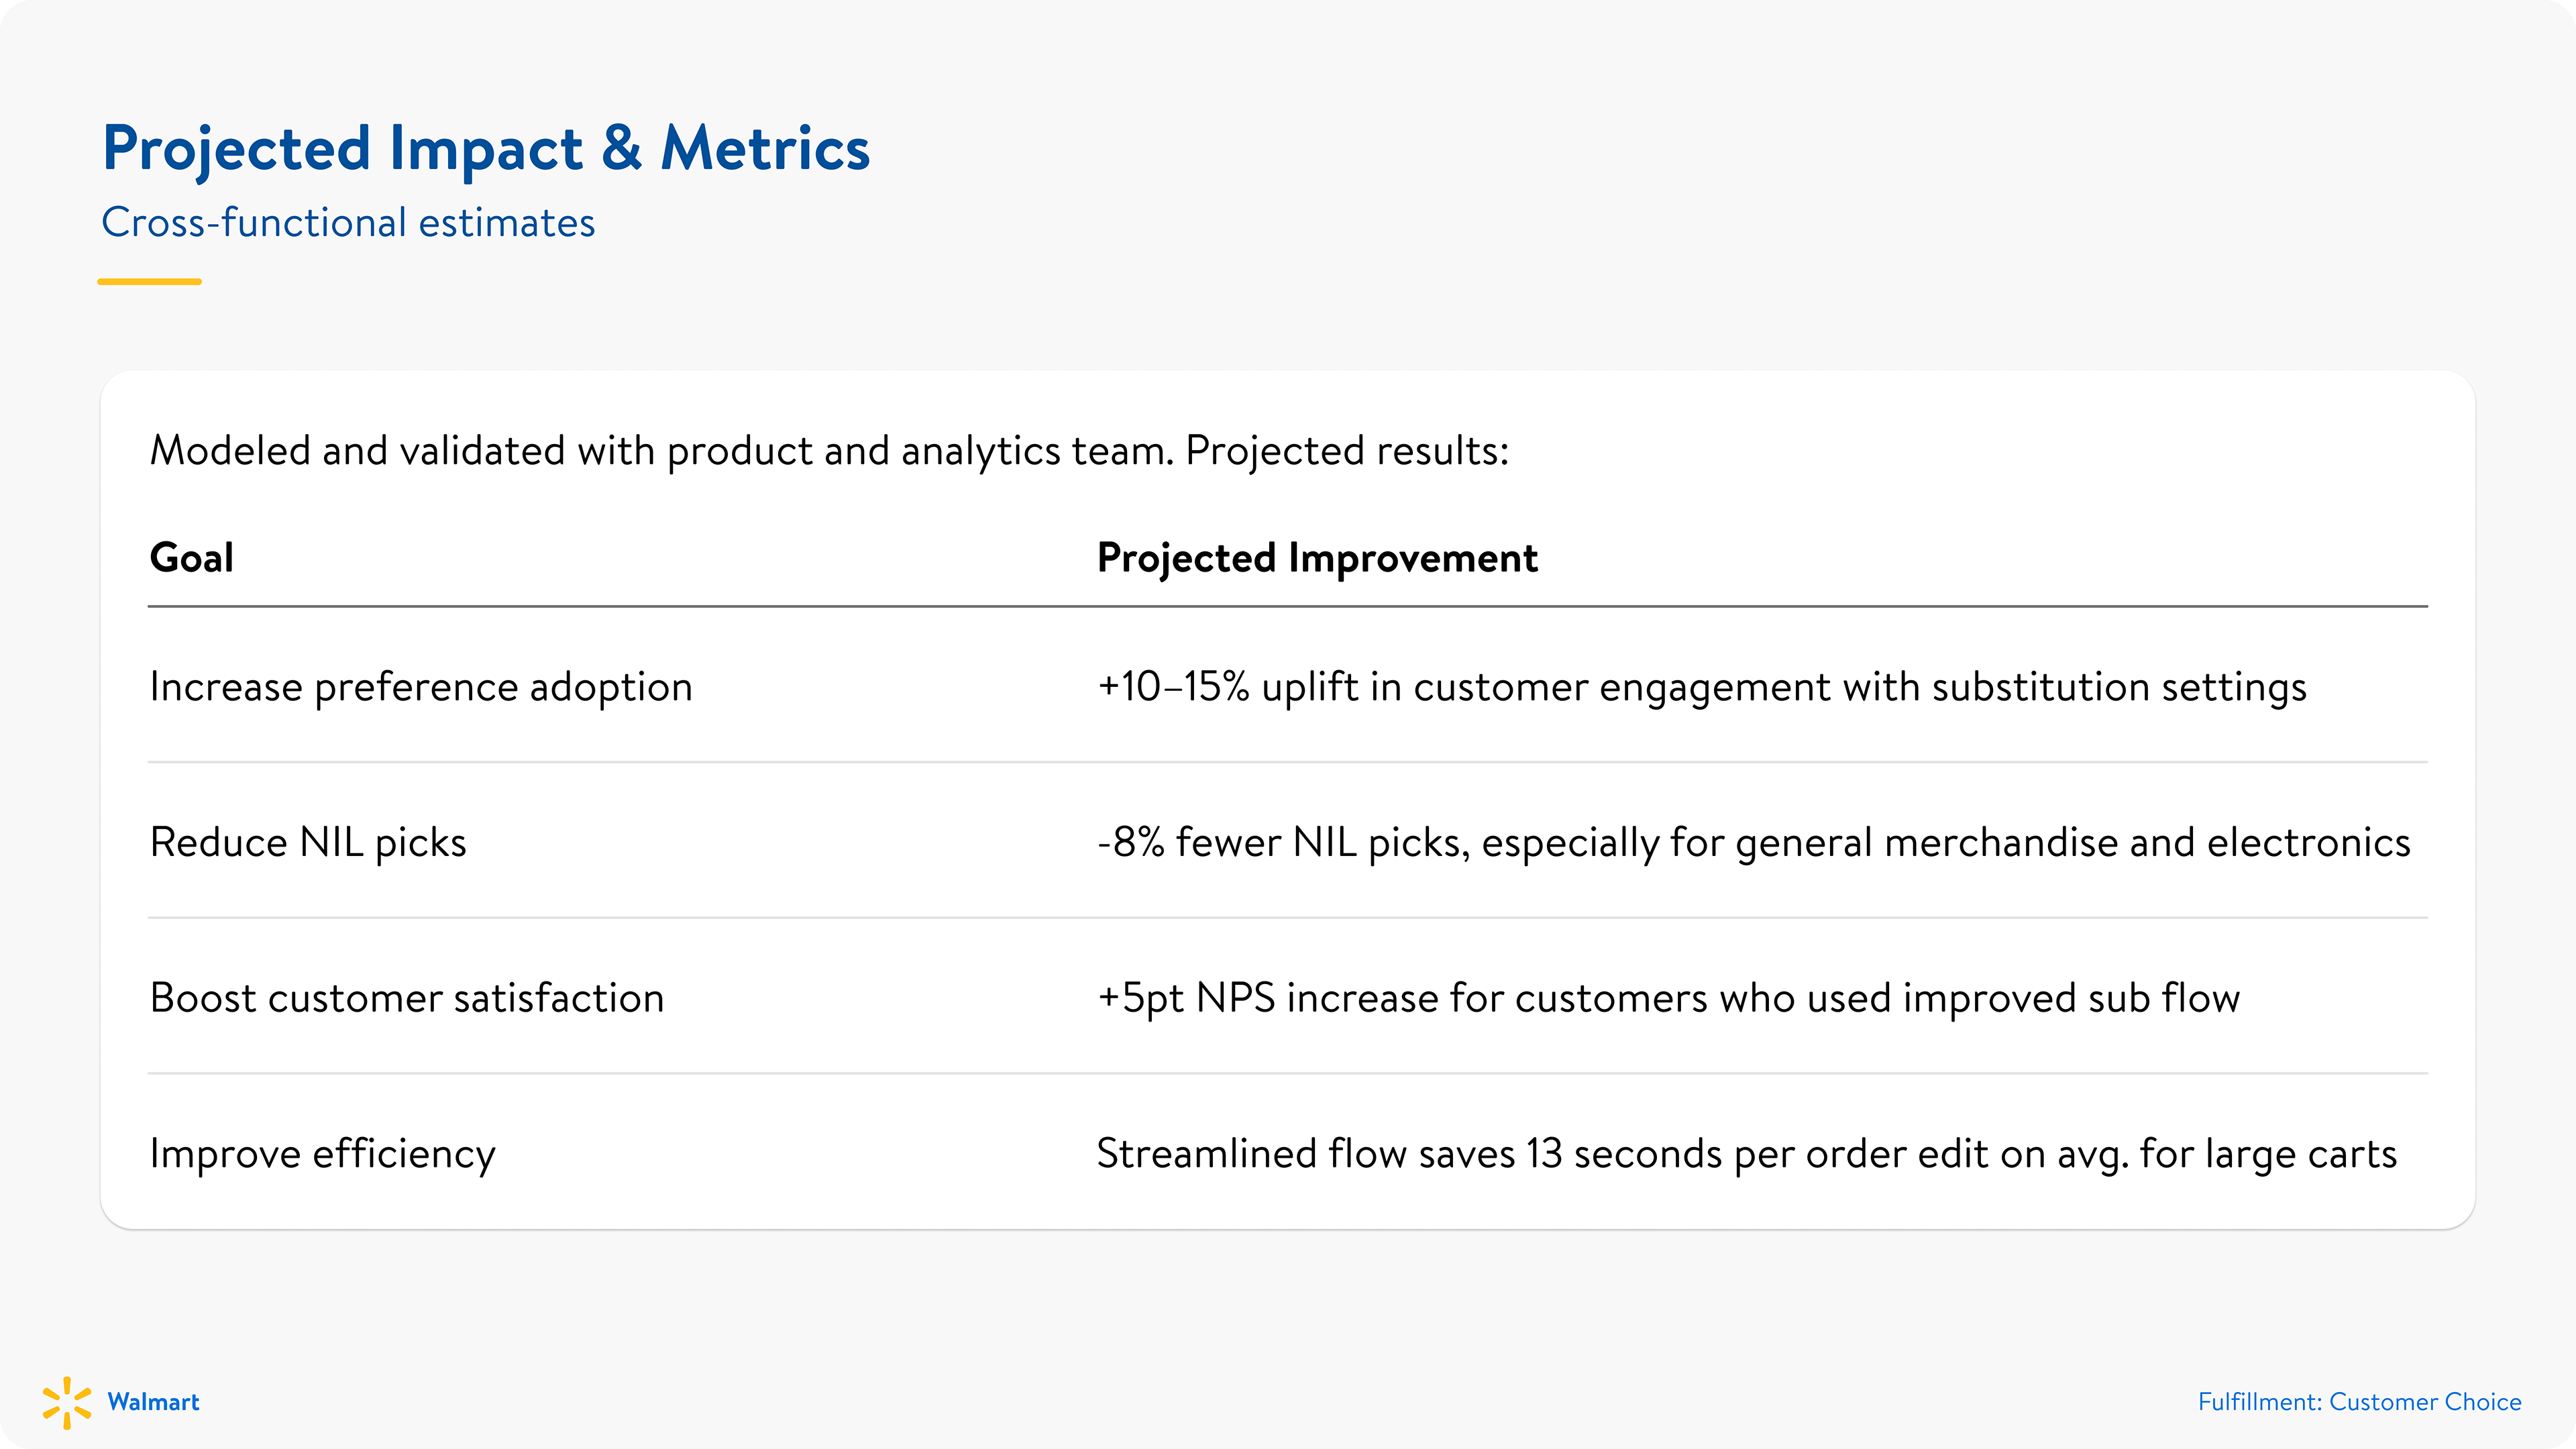
Task: Click the +5pt NPS increase text
Action: coord(1668,998)
